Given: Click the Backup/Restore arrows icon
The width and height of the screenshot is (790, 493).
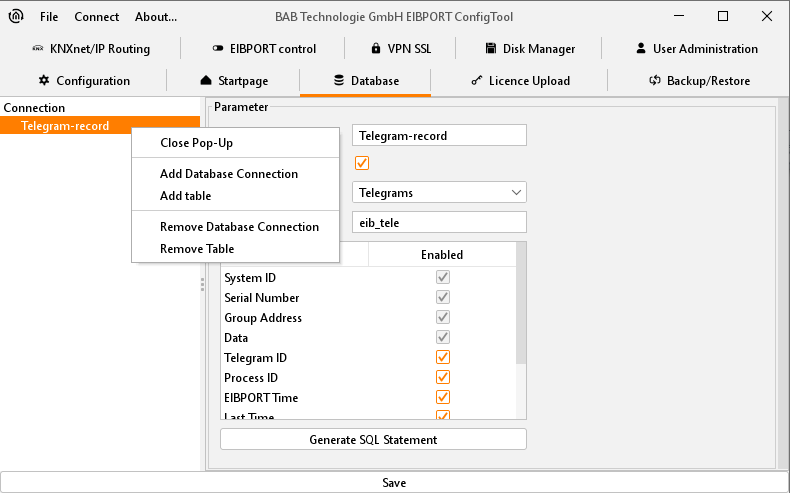Looking at the screenshot, I should coord(655,80).
